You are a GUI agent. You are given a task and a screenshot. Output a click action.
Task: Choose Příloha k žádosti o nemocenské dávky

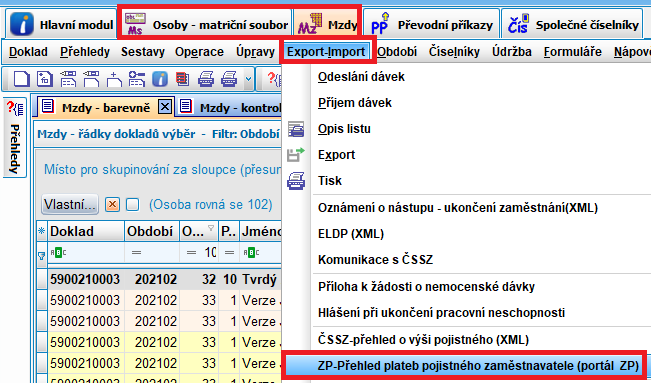pos(426,287)
